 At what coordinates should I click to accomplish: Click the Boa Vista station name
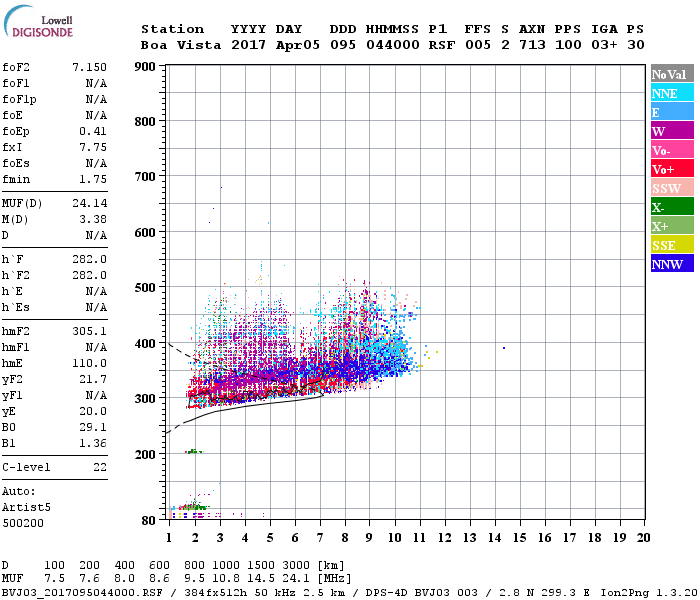181,45
